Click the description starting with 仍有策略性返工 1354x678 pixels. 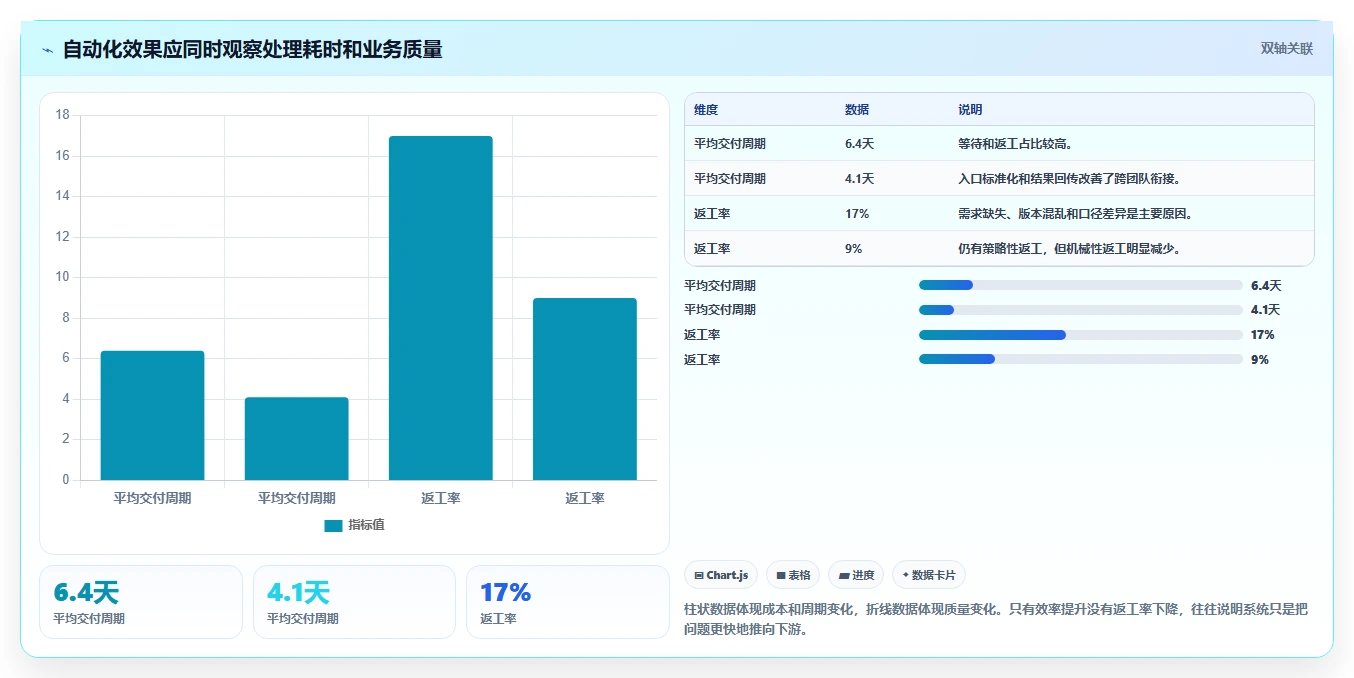pos(1071,248)
